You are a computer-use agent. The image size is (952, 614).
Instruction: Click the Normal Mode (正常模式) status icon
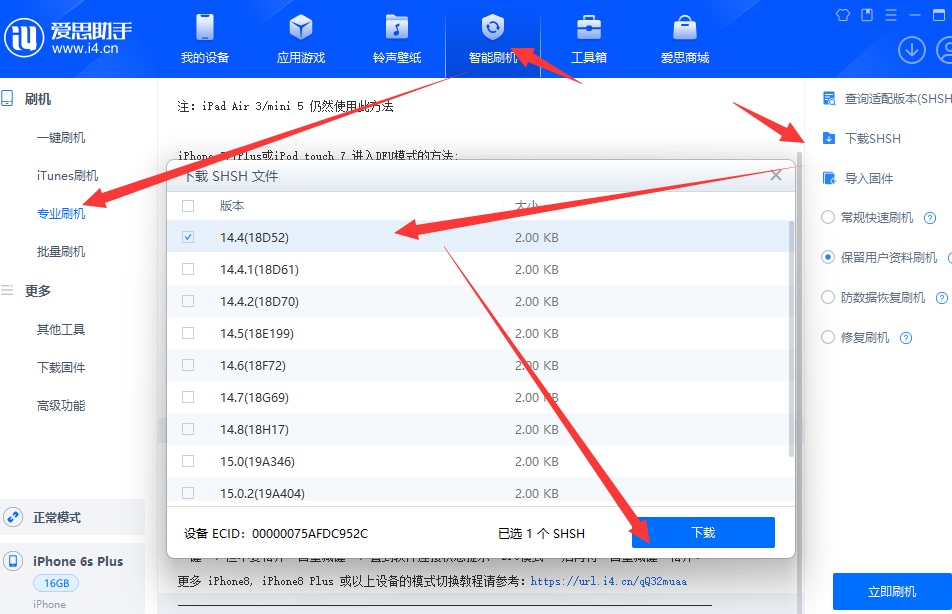coord(13,517)
